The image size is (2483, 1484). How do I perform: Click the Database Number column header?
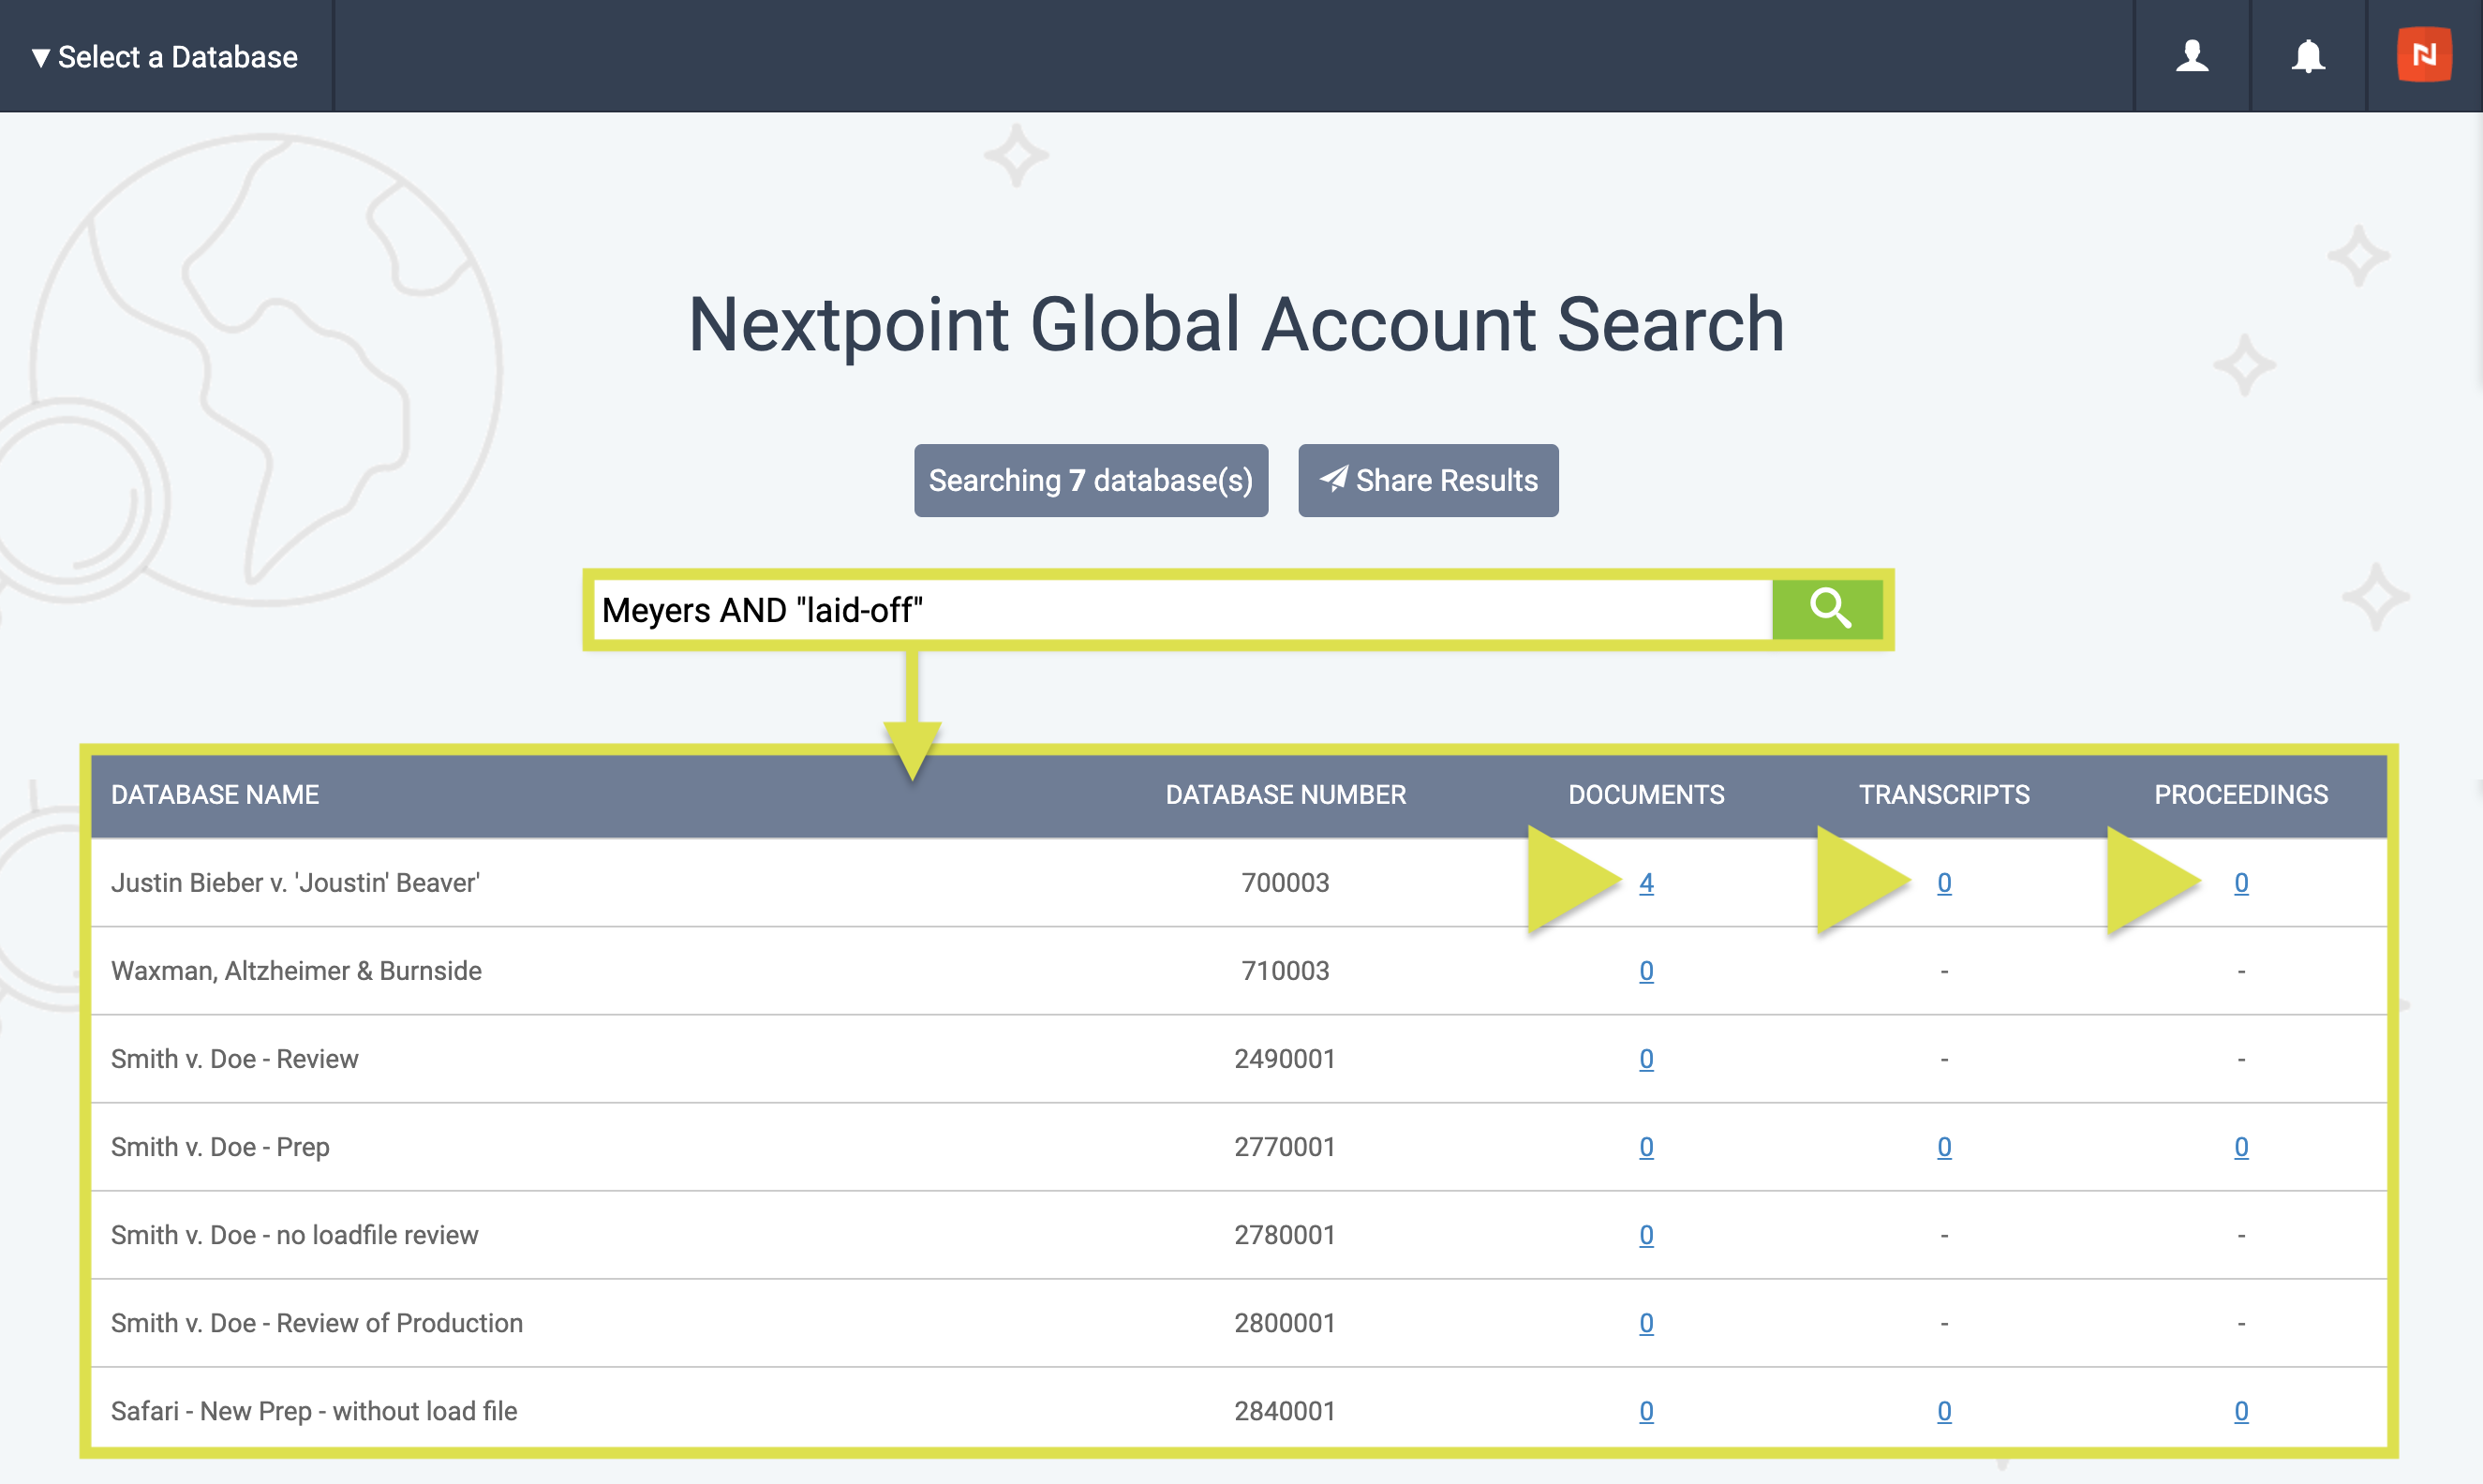(1286, 795)
